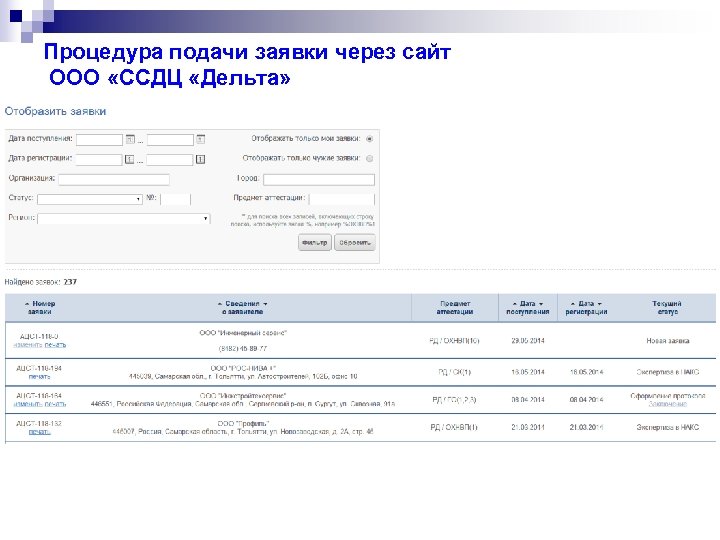Image resolution: width=720 pixels, height=540 pixels.
Task: Open 'Заключение' link in status column
Action: (x=668, y=404)
